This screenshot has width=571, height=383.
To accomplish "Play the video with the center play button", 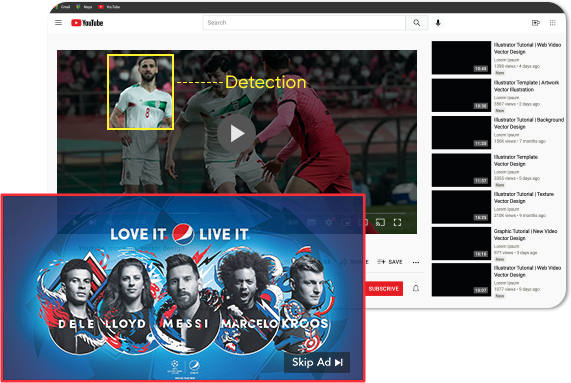I will (x=236, y=134).
